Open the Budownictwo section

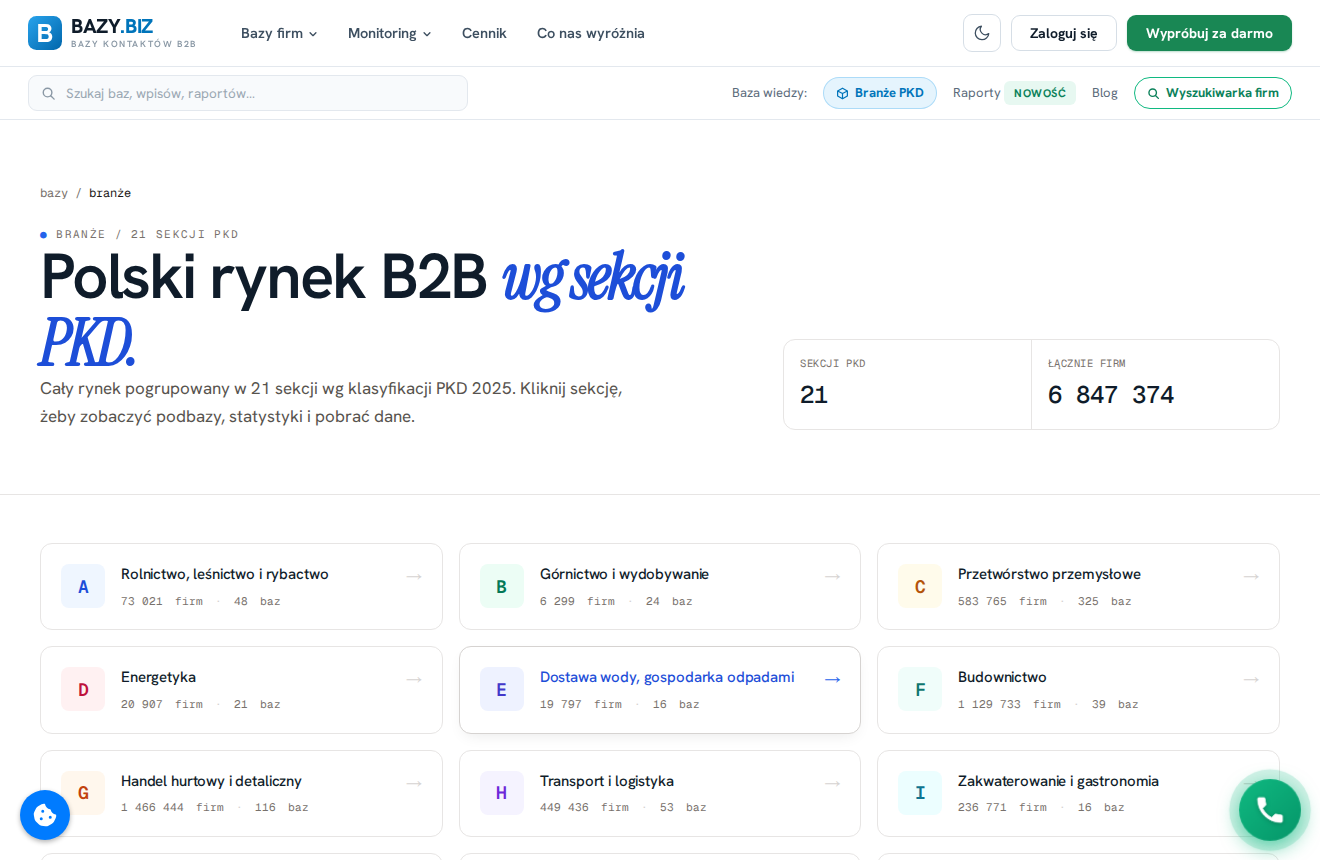click(x=1002, y=677)
